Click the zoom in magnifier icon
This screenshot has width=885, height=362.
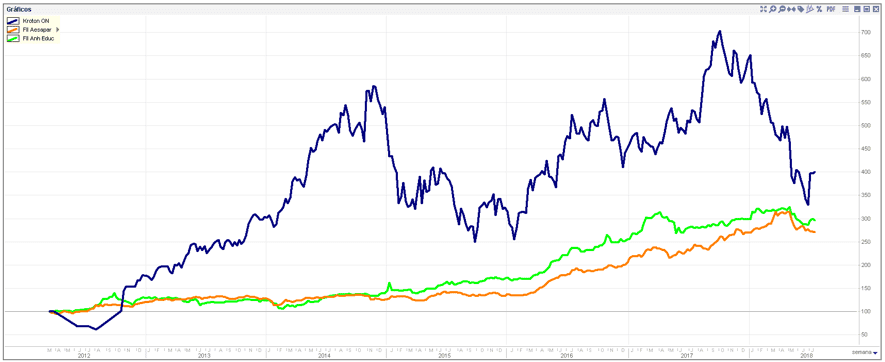pyautogui.click(x=773, y=9)
